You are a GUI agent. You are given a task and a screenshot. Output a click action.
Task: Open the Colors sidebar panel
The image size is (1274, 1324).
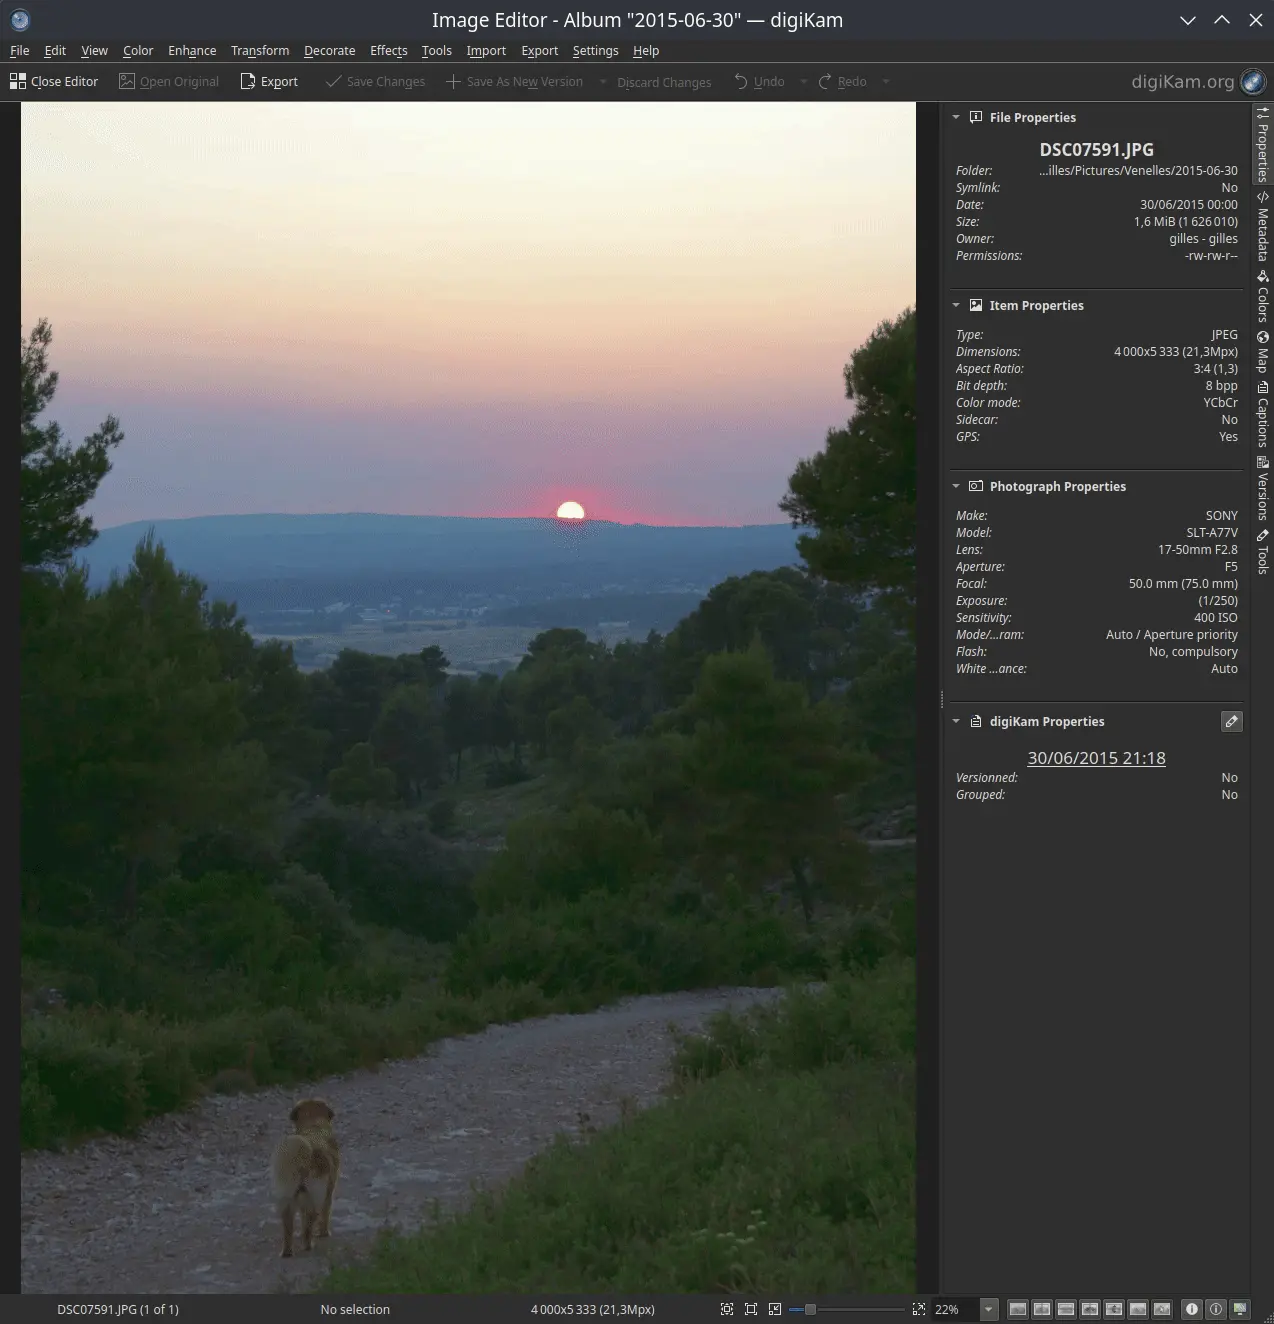[1263, 297]
